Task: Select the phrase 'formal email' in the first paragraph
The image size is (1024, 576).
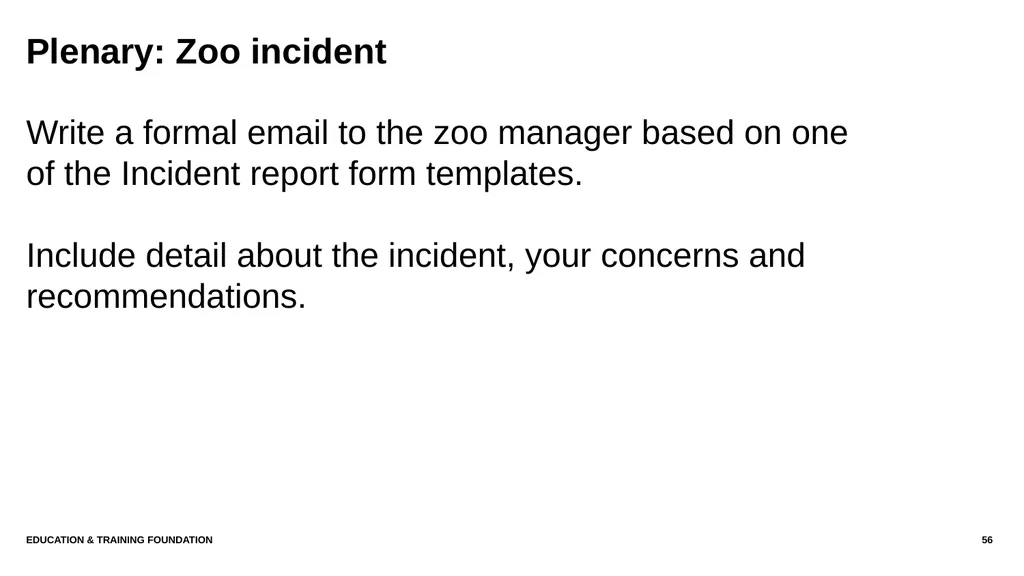Action: (x=236, y=133)
